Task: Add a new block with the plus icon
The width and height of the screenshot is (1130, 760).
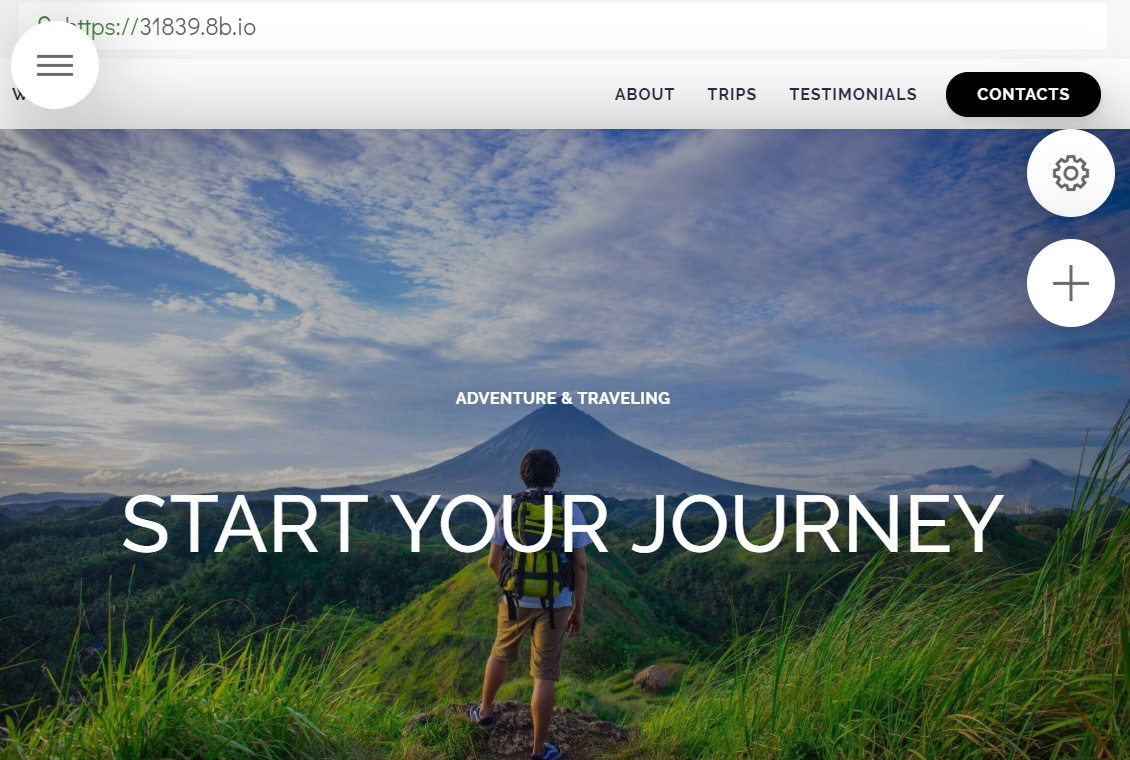Action: tap(1070, 283)
